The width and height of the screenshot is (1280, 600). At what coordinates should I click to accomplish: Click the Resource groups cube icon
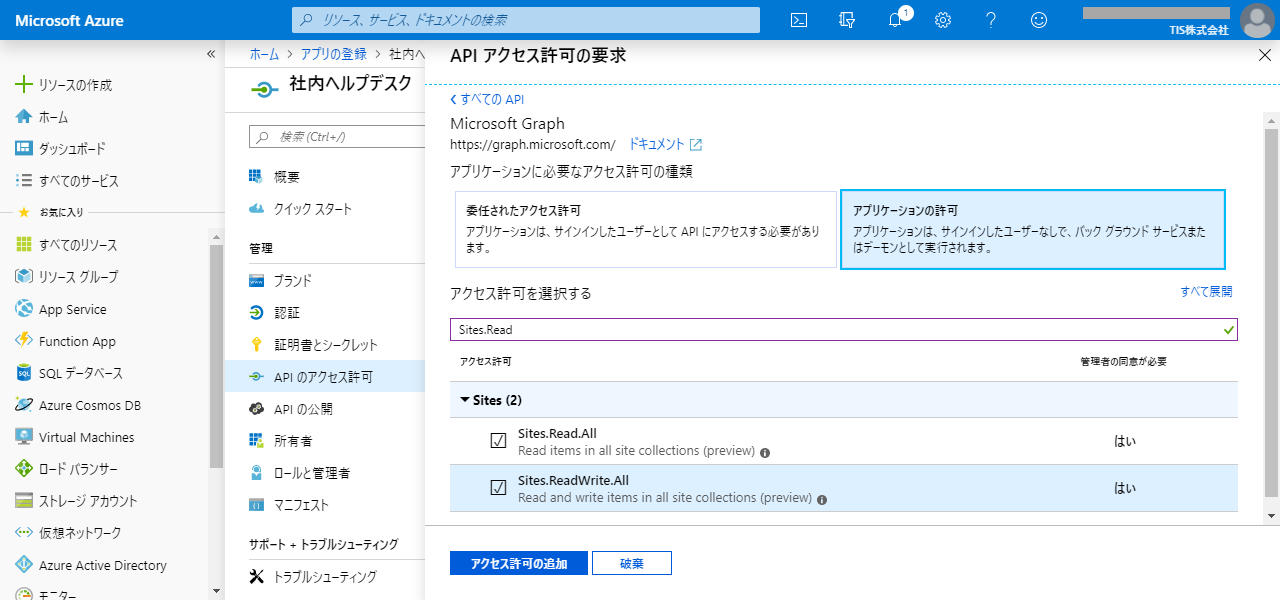[24, 277]
